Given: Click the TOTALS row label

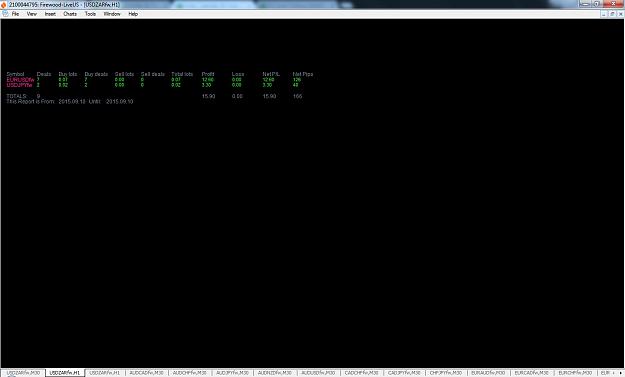Looking at the screenshot, I should click(x=17, y=96).
